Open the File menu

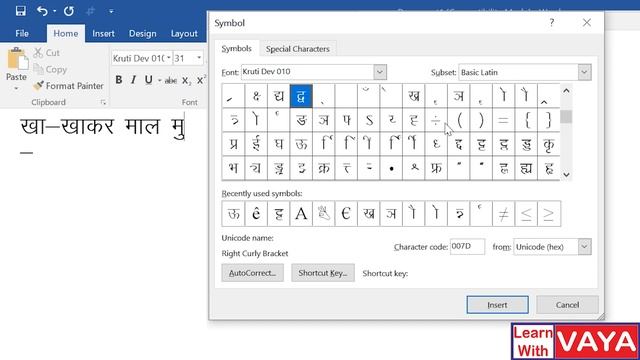[x=22, y=33]
